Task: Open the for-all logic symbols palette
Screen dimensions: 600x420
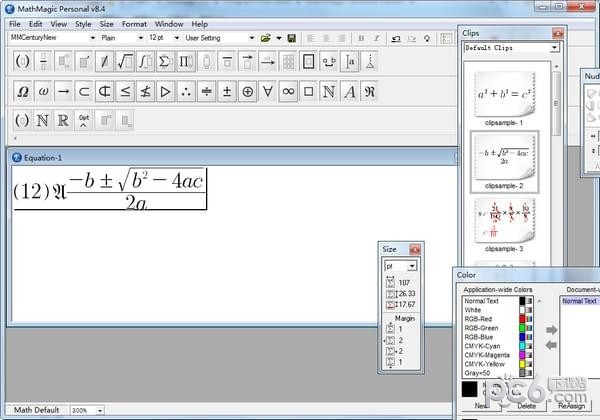Action: click(x=268, y=91)
